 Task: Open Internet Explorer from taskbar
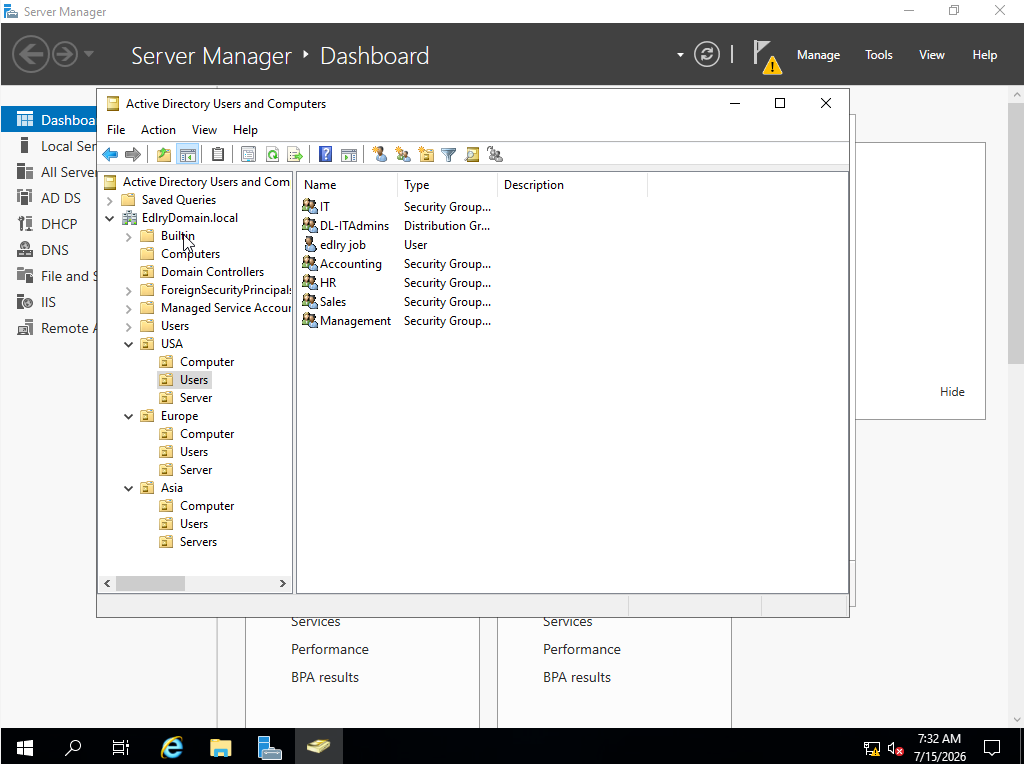click(172, 747)
